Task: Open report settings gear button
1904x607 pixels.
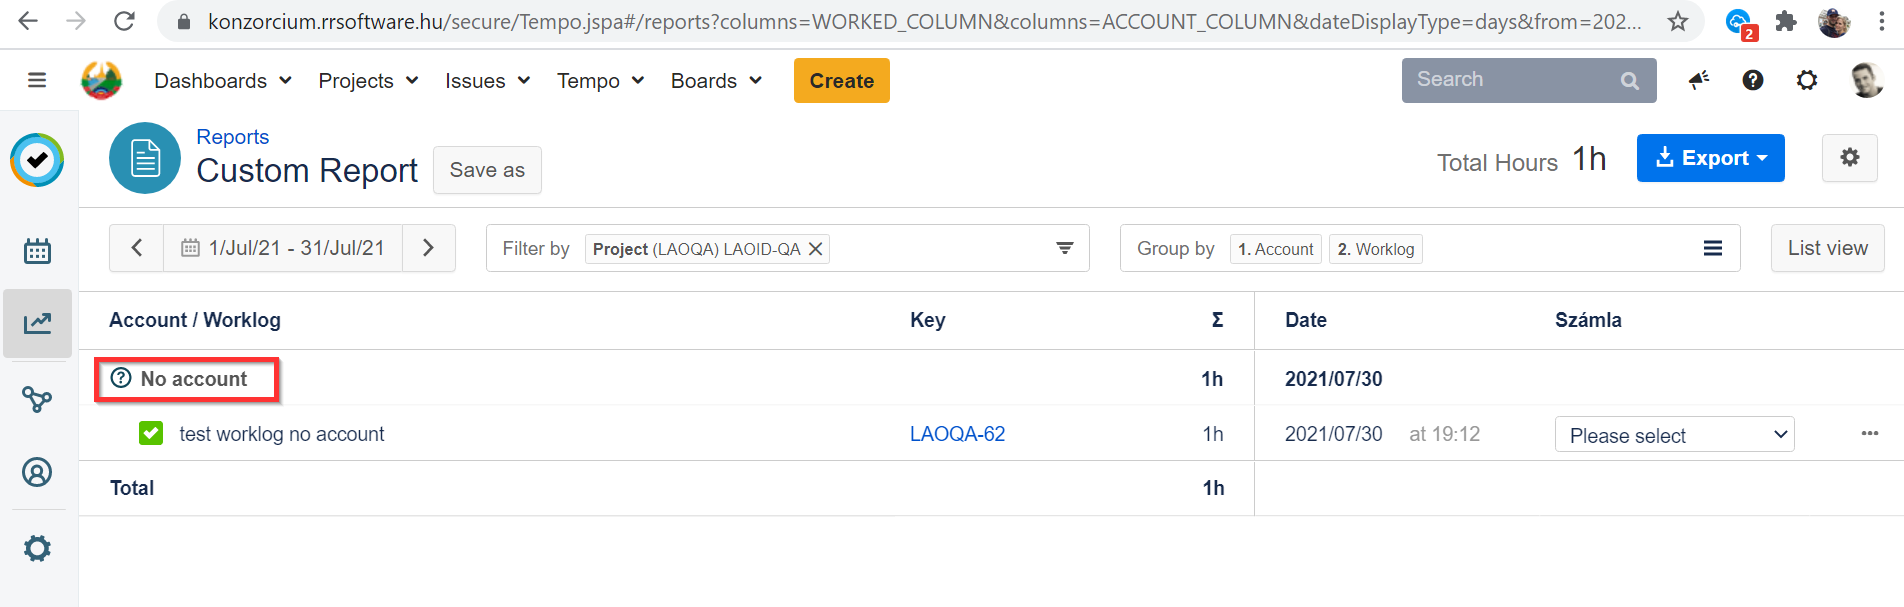Action: coord(1849,158)
